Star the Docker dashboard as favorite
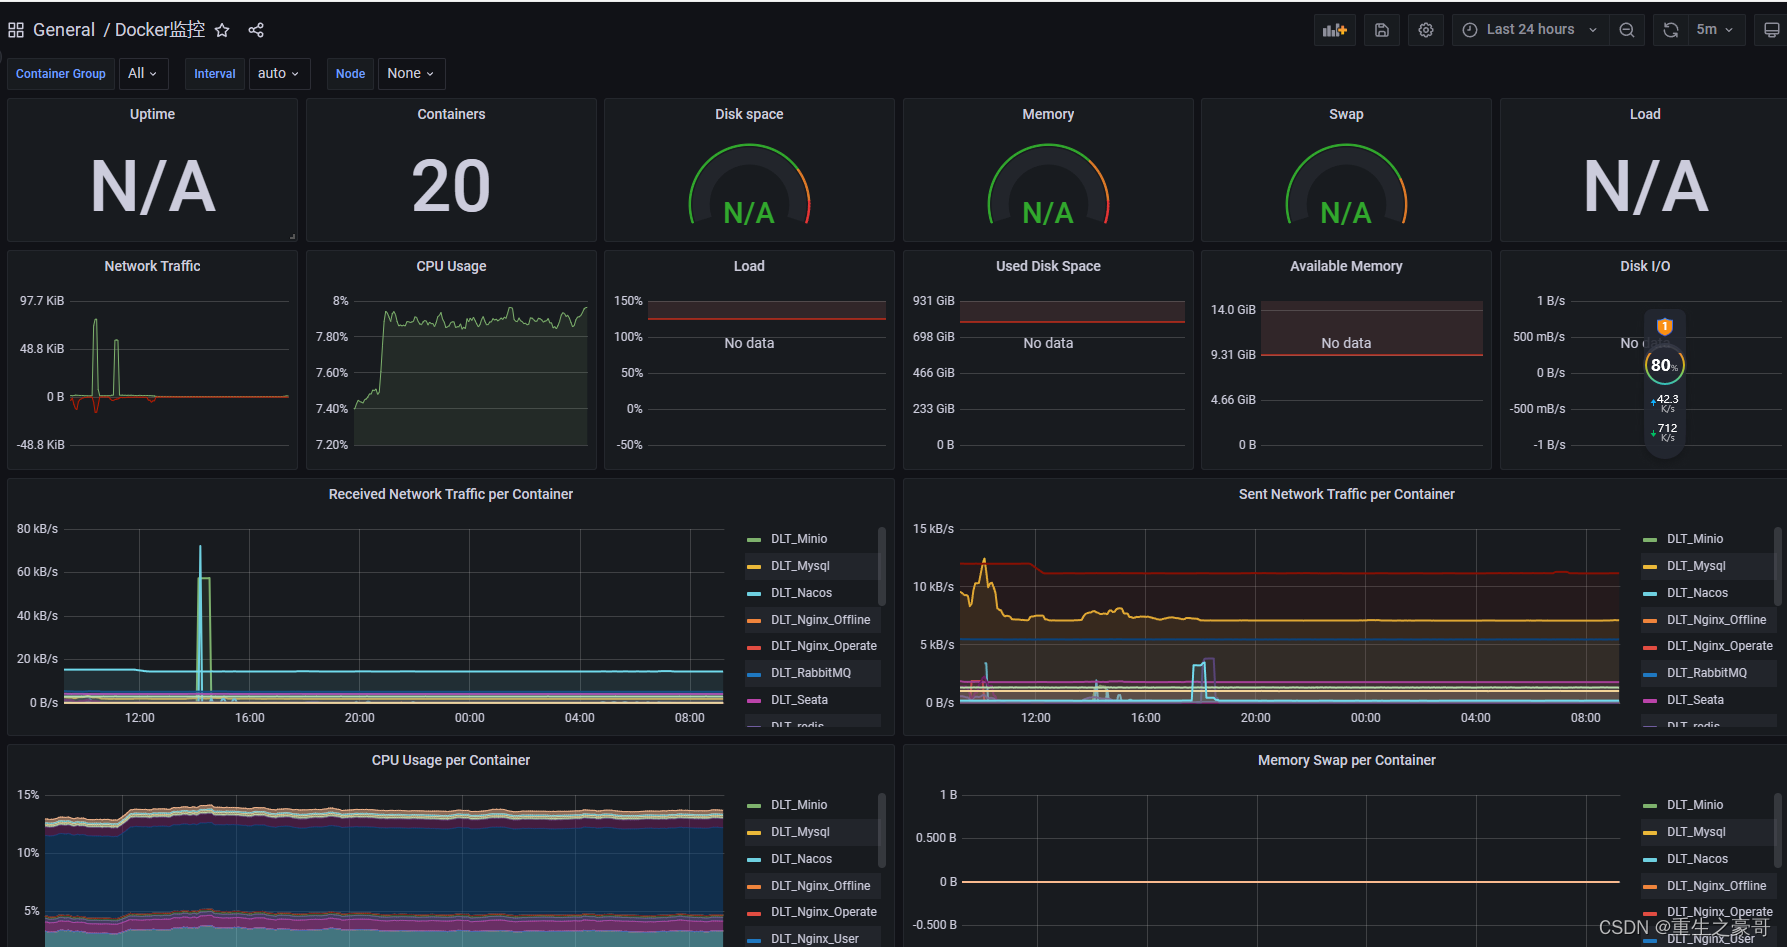1787x947 pixels. point(222,30)
